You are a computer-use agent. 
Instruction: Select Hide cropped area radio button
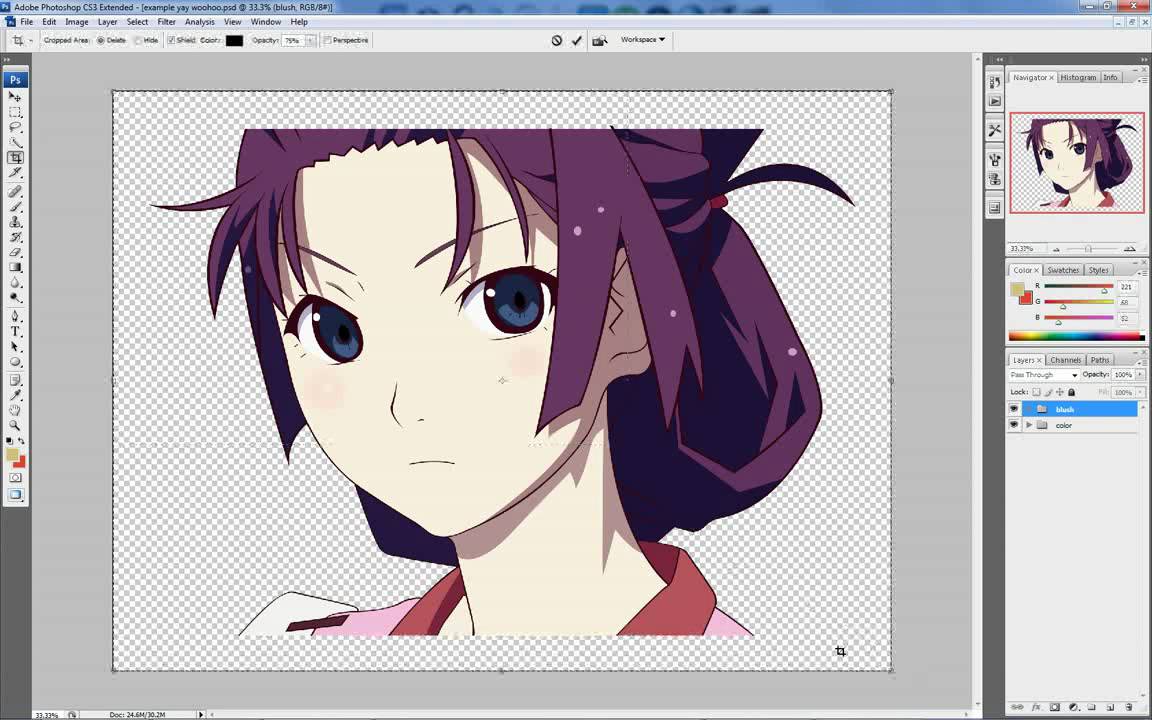coord(137,40)
